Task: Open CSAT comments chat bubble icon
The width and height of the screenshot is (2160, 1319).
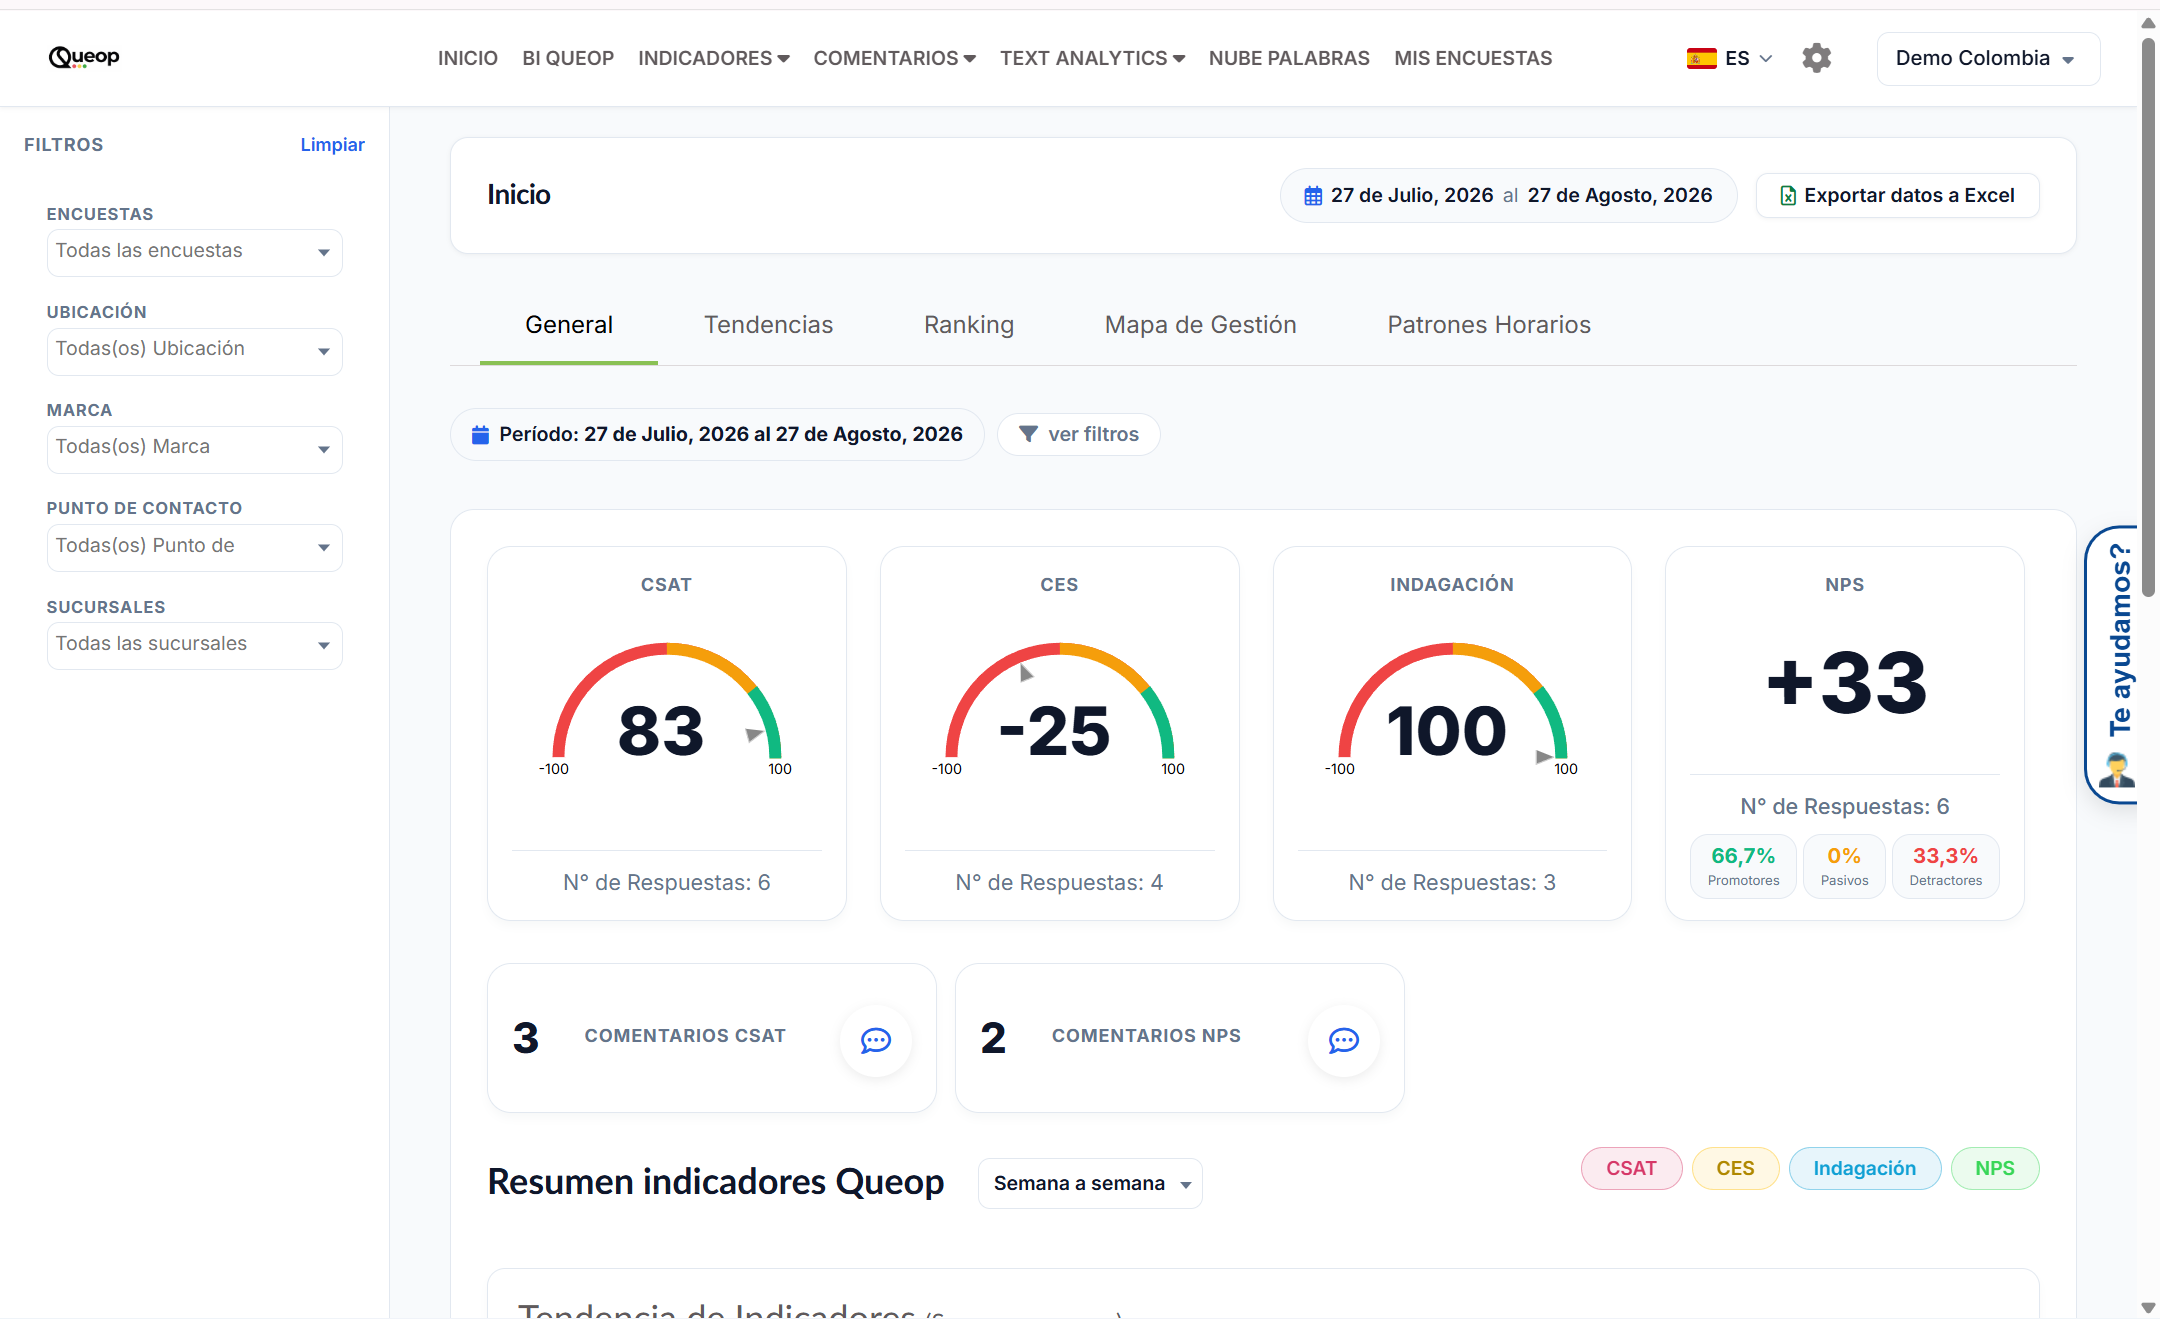Action: pos(876,1040)
